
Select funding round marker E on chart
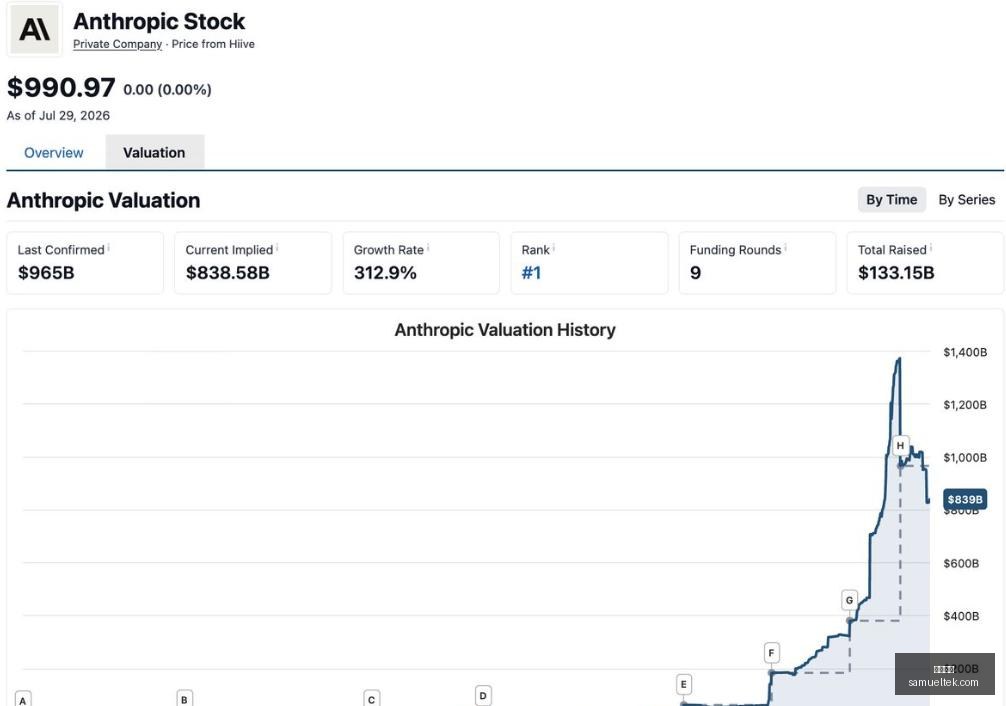click(683, 684)
